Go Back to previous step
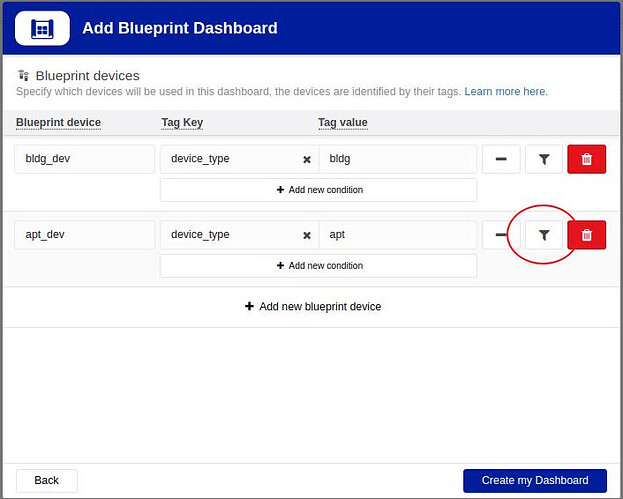623x499 pixels. (x=47, y=480)
